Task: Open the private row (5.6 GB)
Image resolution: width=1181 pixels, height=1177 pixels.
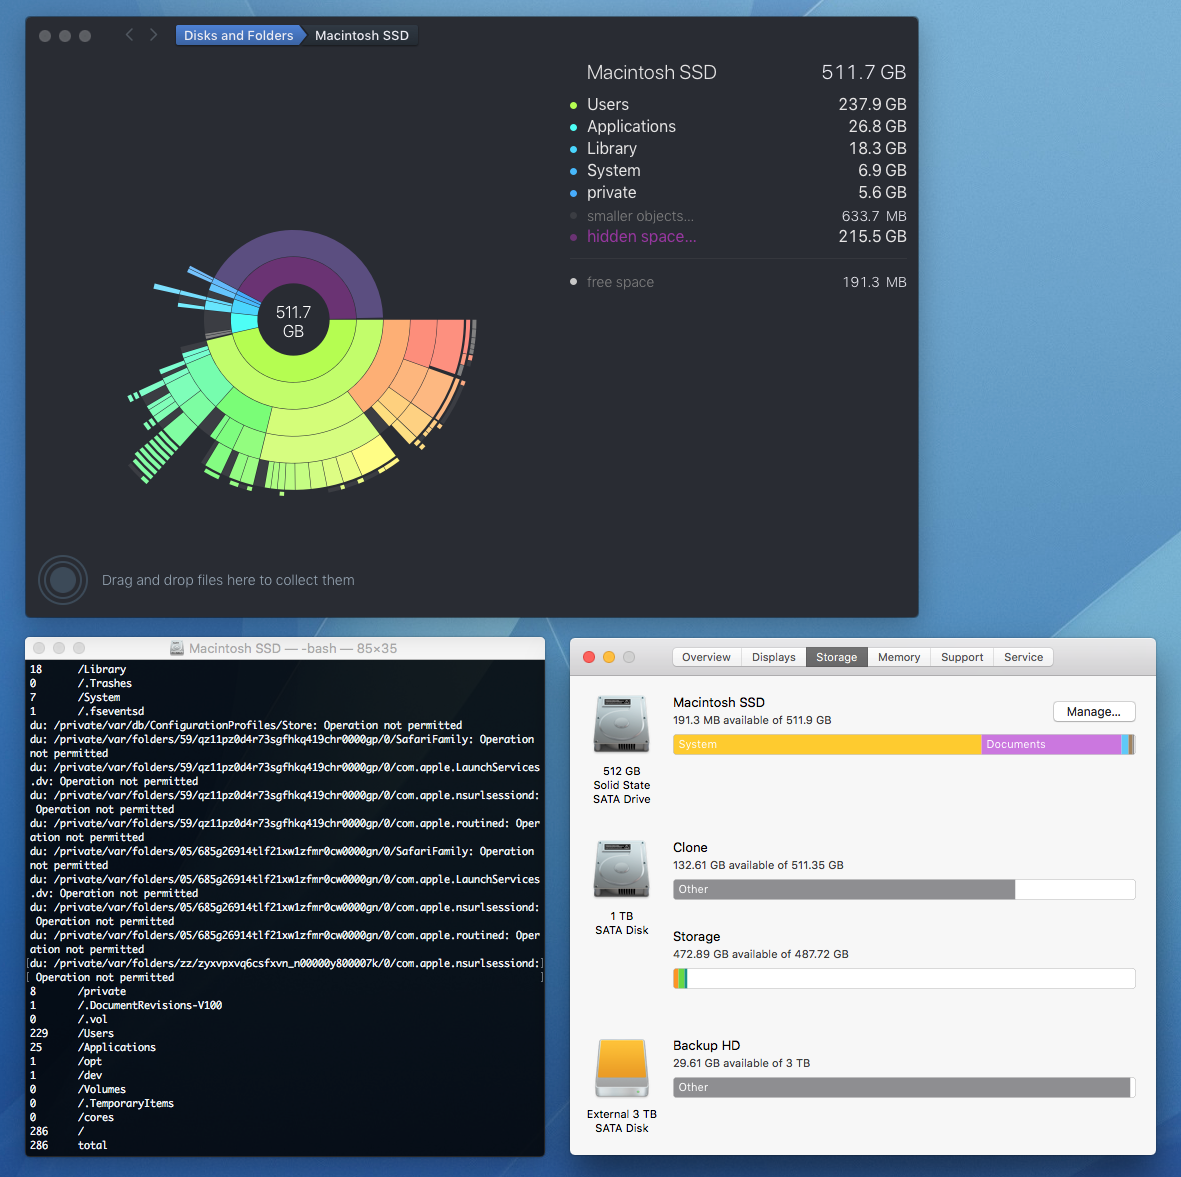Action: coord(738,193)
